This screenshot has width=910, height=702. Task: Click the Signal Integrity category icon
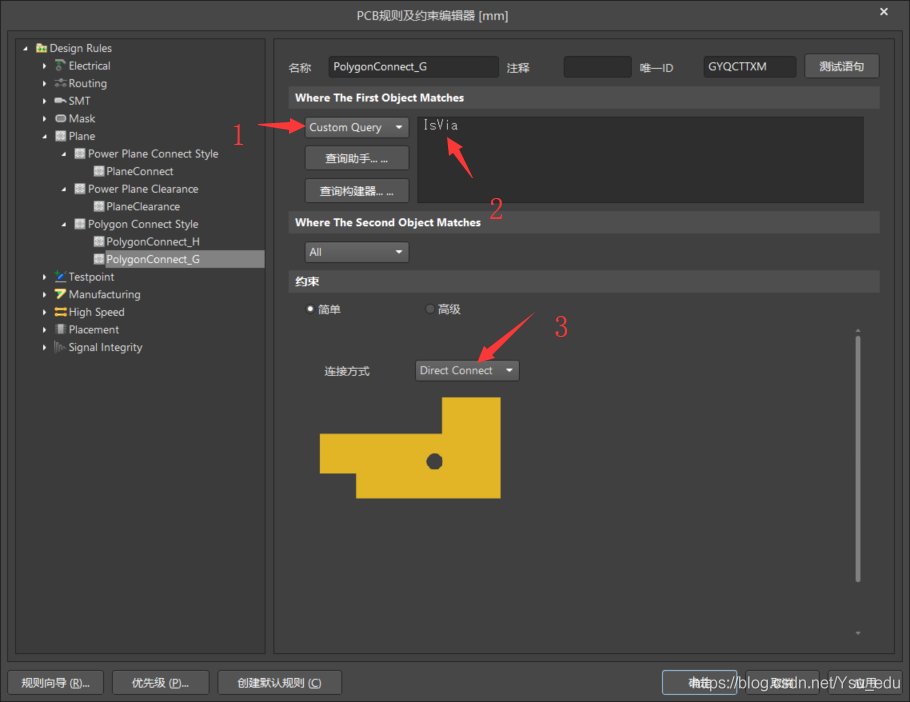click(x=60, y=347)
